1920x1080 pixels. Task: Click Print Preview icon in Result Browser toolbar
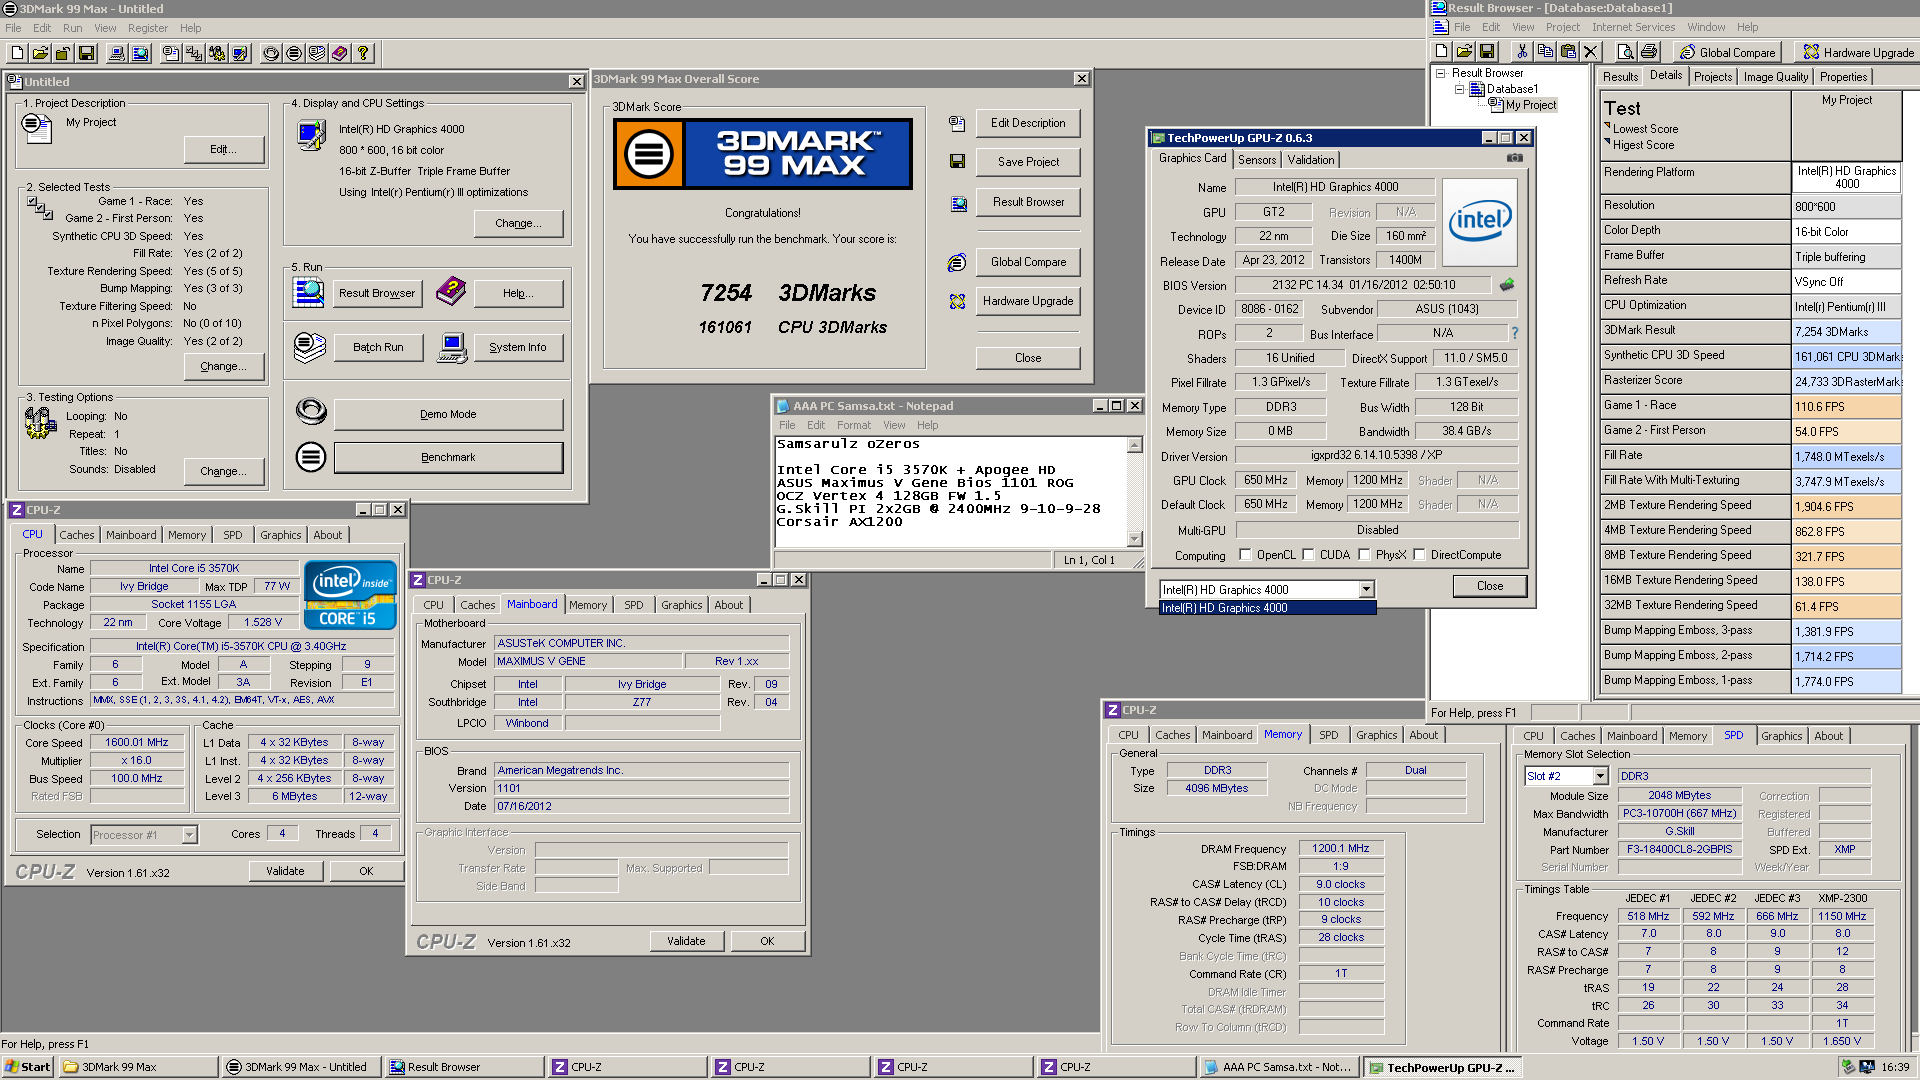(x=1626, y=52)
